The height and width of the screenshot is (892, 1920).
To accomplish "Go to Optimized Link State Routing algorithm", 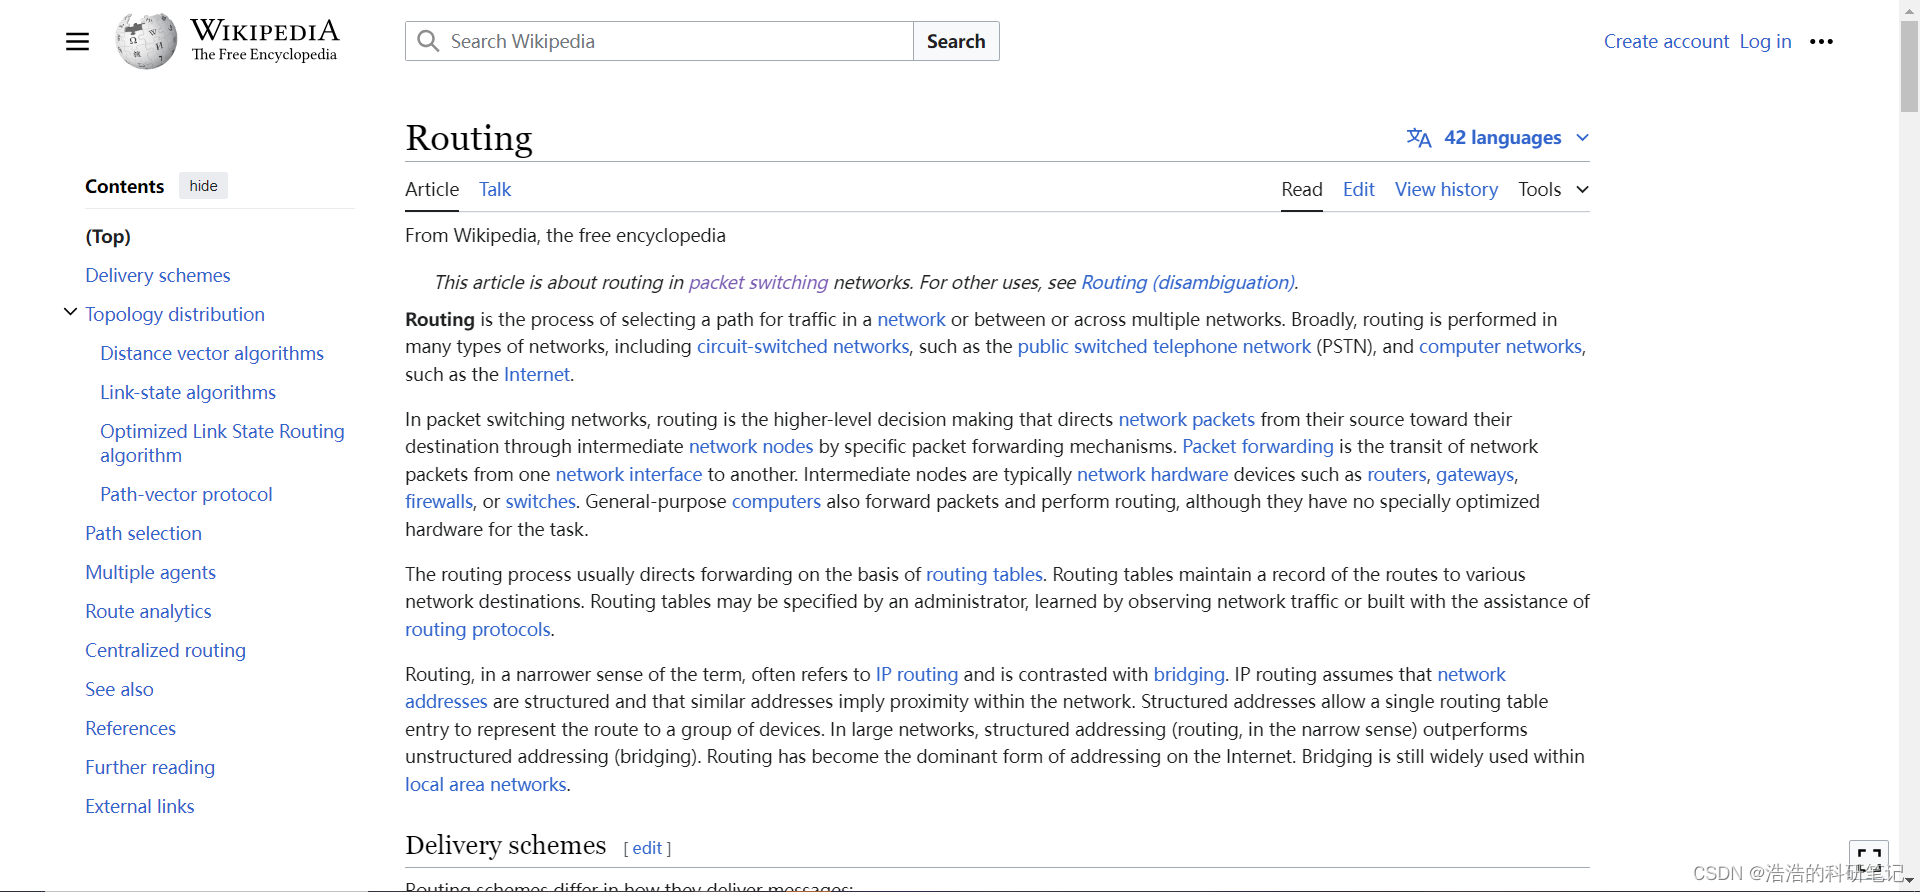I will [222, 443].
